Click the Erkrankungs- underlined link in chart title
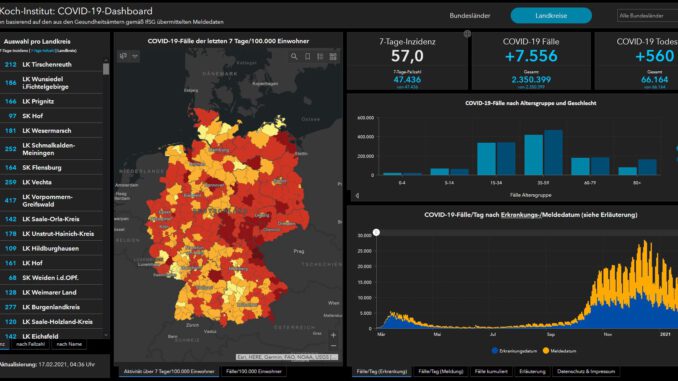 521,215
